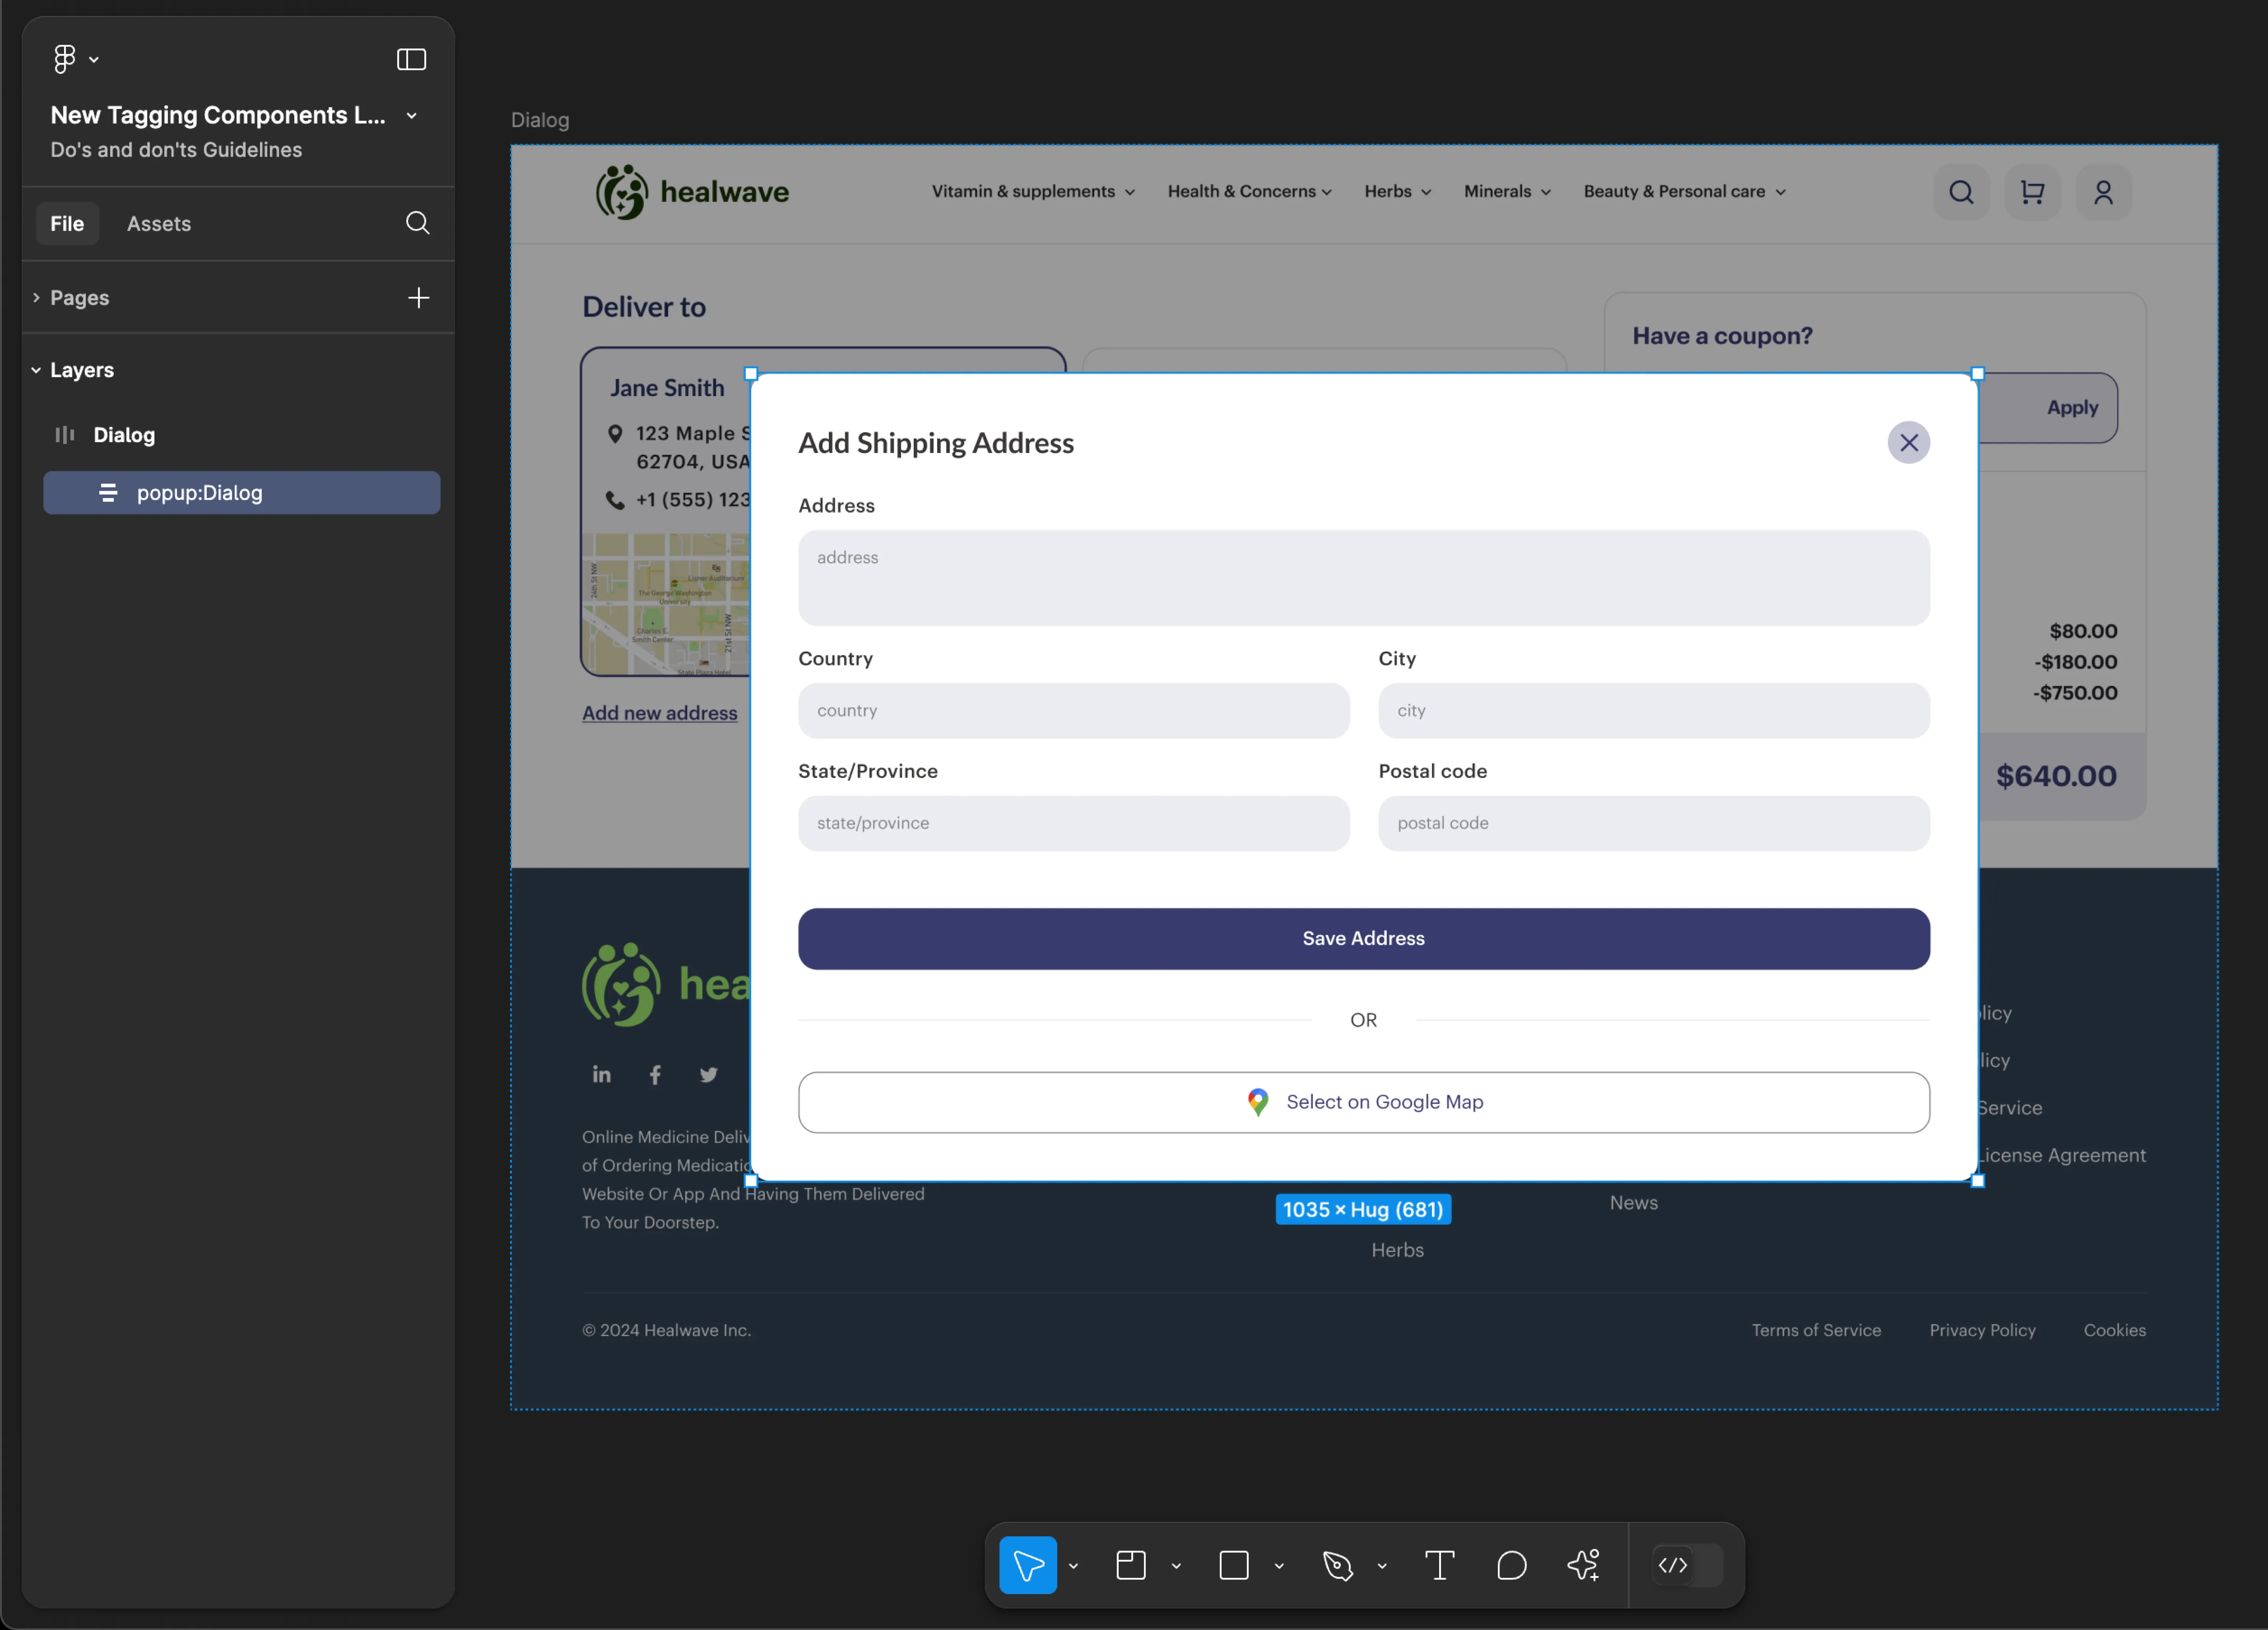Screen dimensions: 2268x1630
Task: Open the code view panel
Action: click(1675, 1565)
